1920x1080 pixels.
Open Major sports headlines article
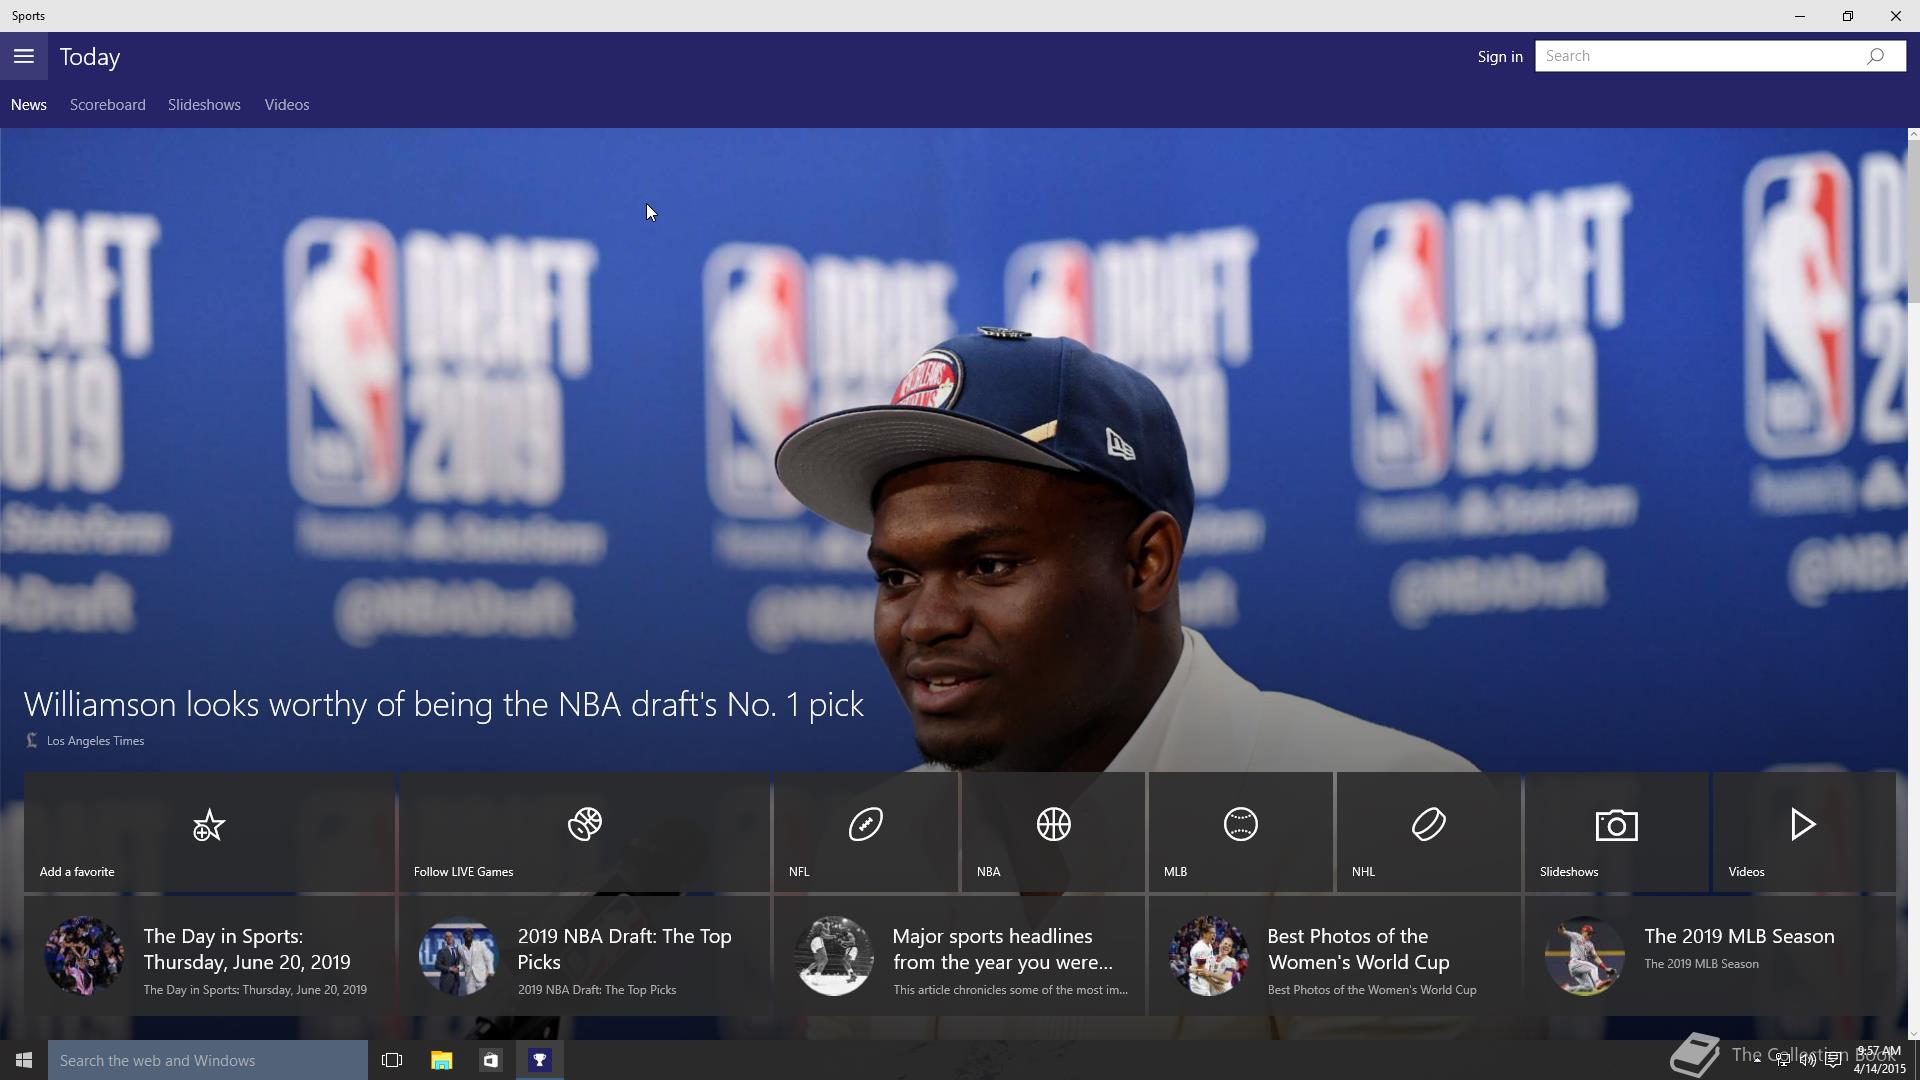(x=959, y=956)
